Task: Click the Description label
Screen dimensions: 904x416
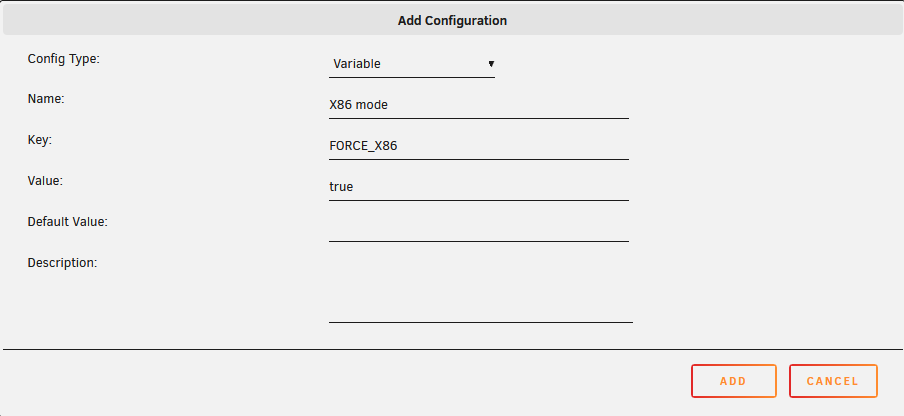Action: coord(62,263)
